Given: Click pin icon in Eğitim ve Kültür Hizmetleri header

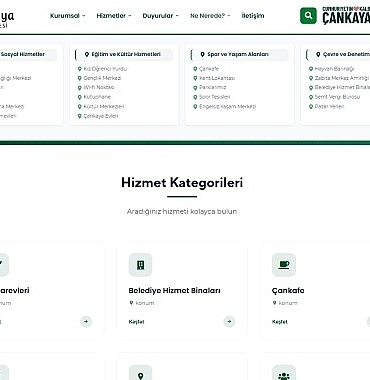Looking at the screenshot, I should click(x=87, y=54).
